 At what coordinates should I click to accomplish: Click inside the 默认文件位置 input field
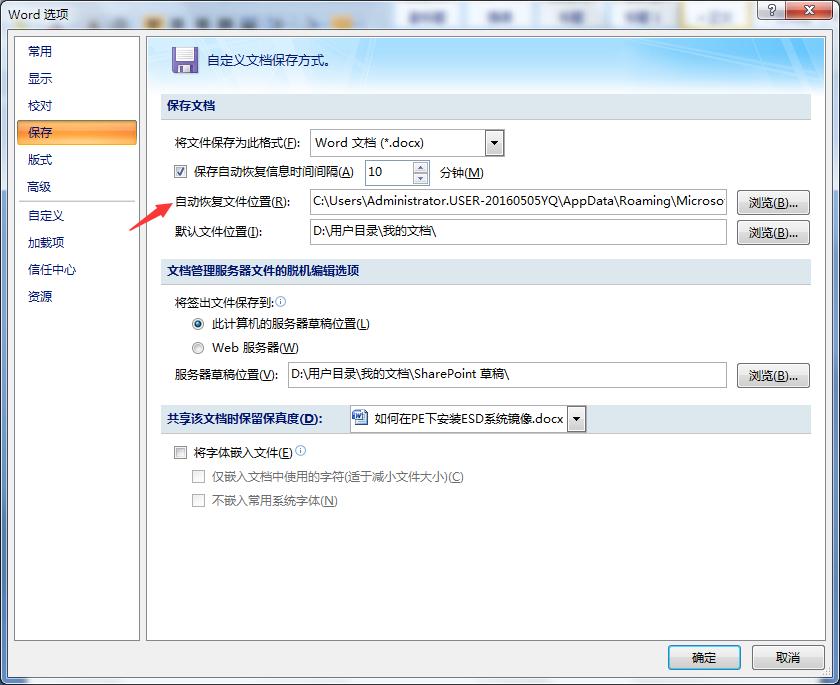(x=500, y=233)
